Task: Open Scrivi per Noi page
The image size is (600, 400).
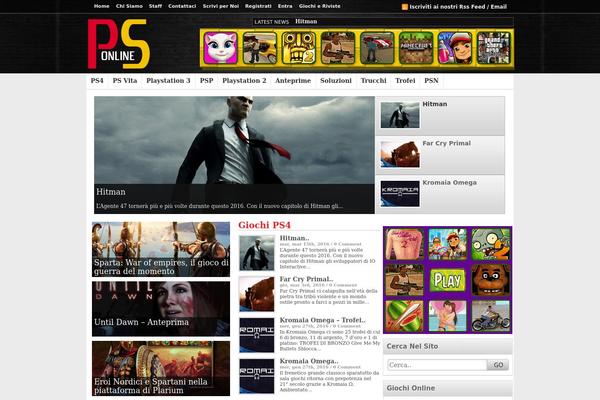Action: 221,6
